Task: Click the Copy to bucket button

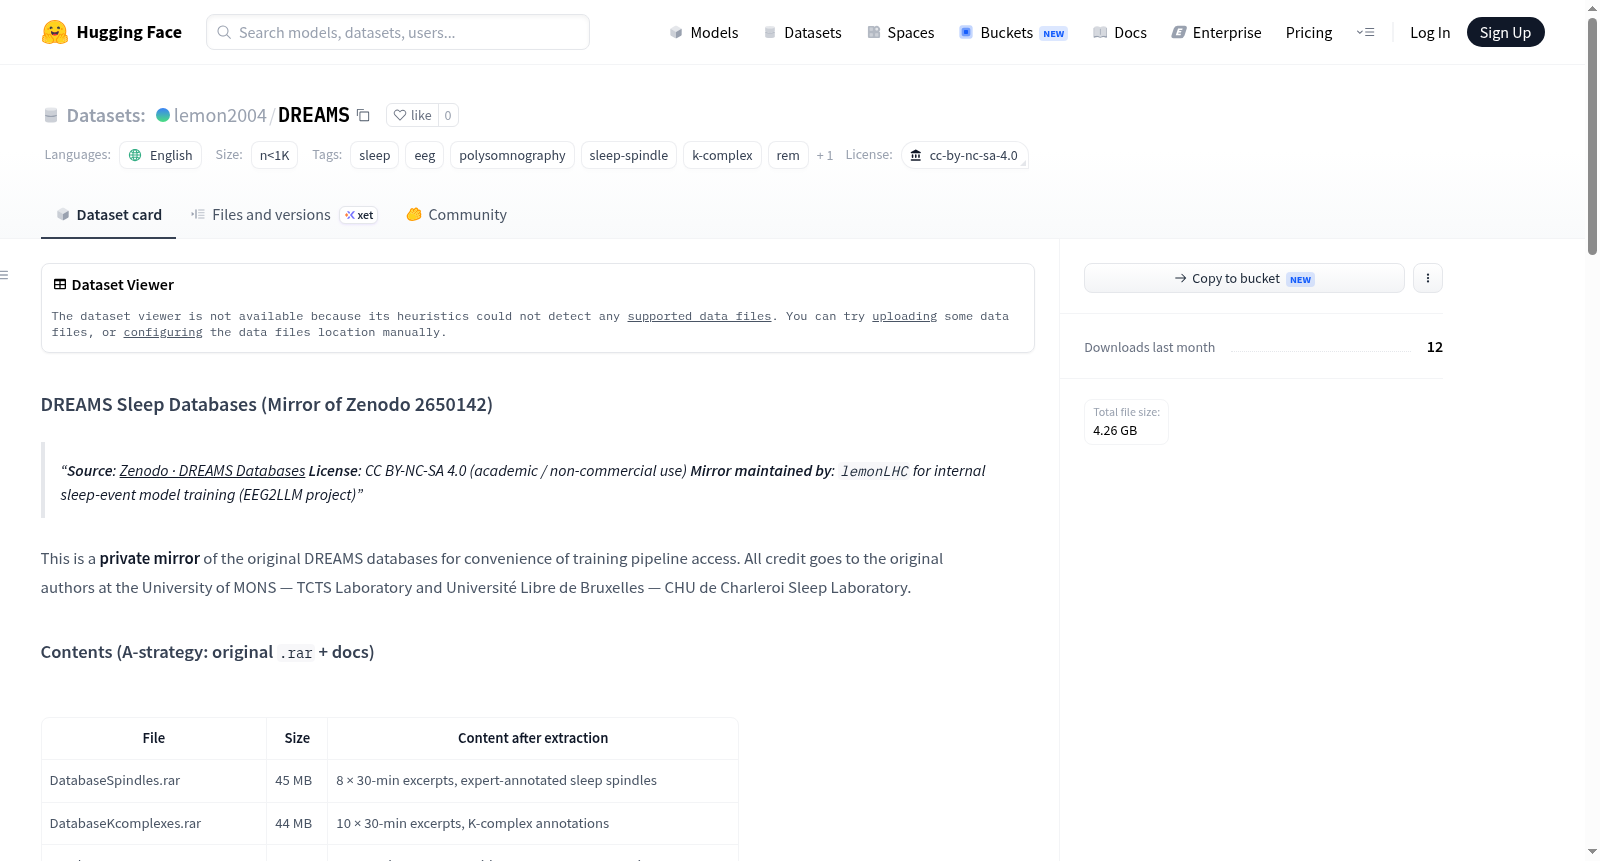Action: 1244,278
